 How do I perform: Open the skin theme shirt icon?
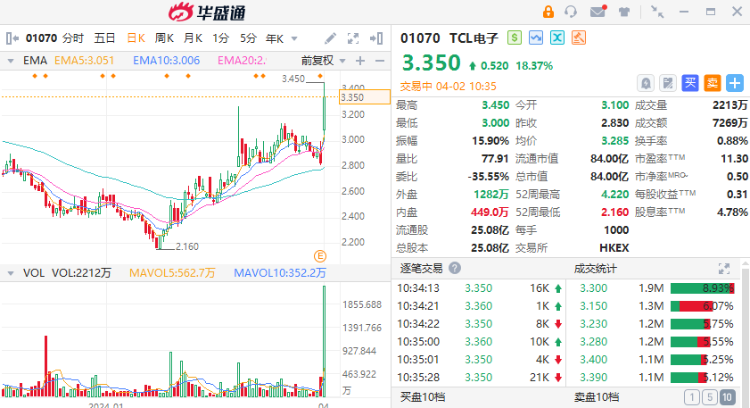pyautogui.click(x=624, y=12)
